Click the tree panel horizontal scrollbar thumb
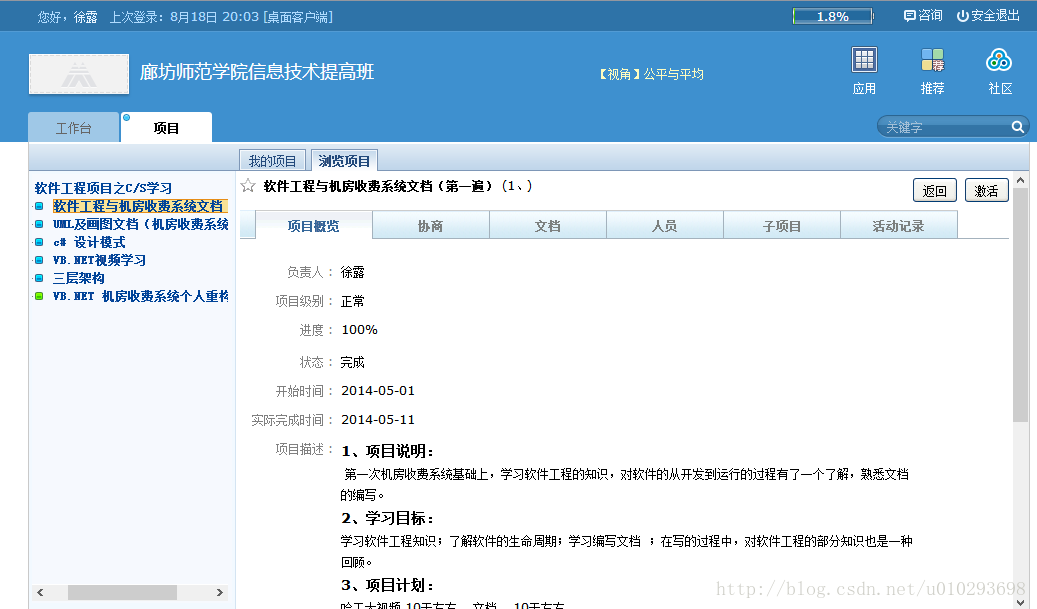Screen dimensions: 1037x609 tap(122, 592)
